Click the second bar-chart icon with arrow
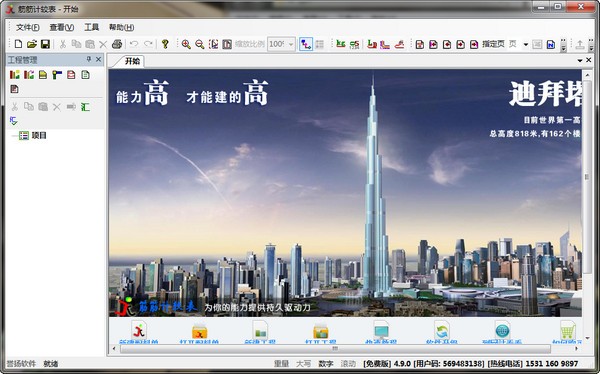Viewport: 600px width, 374px height. click(x=29, y=75)
